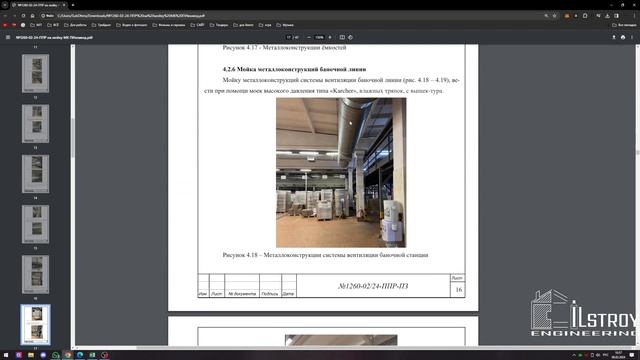Viewport: 640px width, 360px height.
Task: Edit the PDF page number field
Action: click(289, 37)
